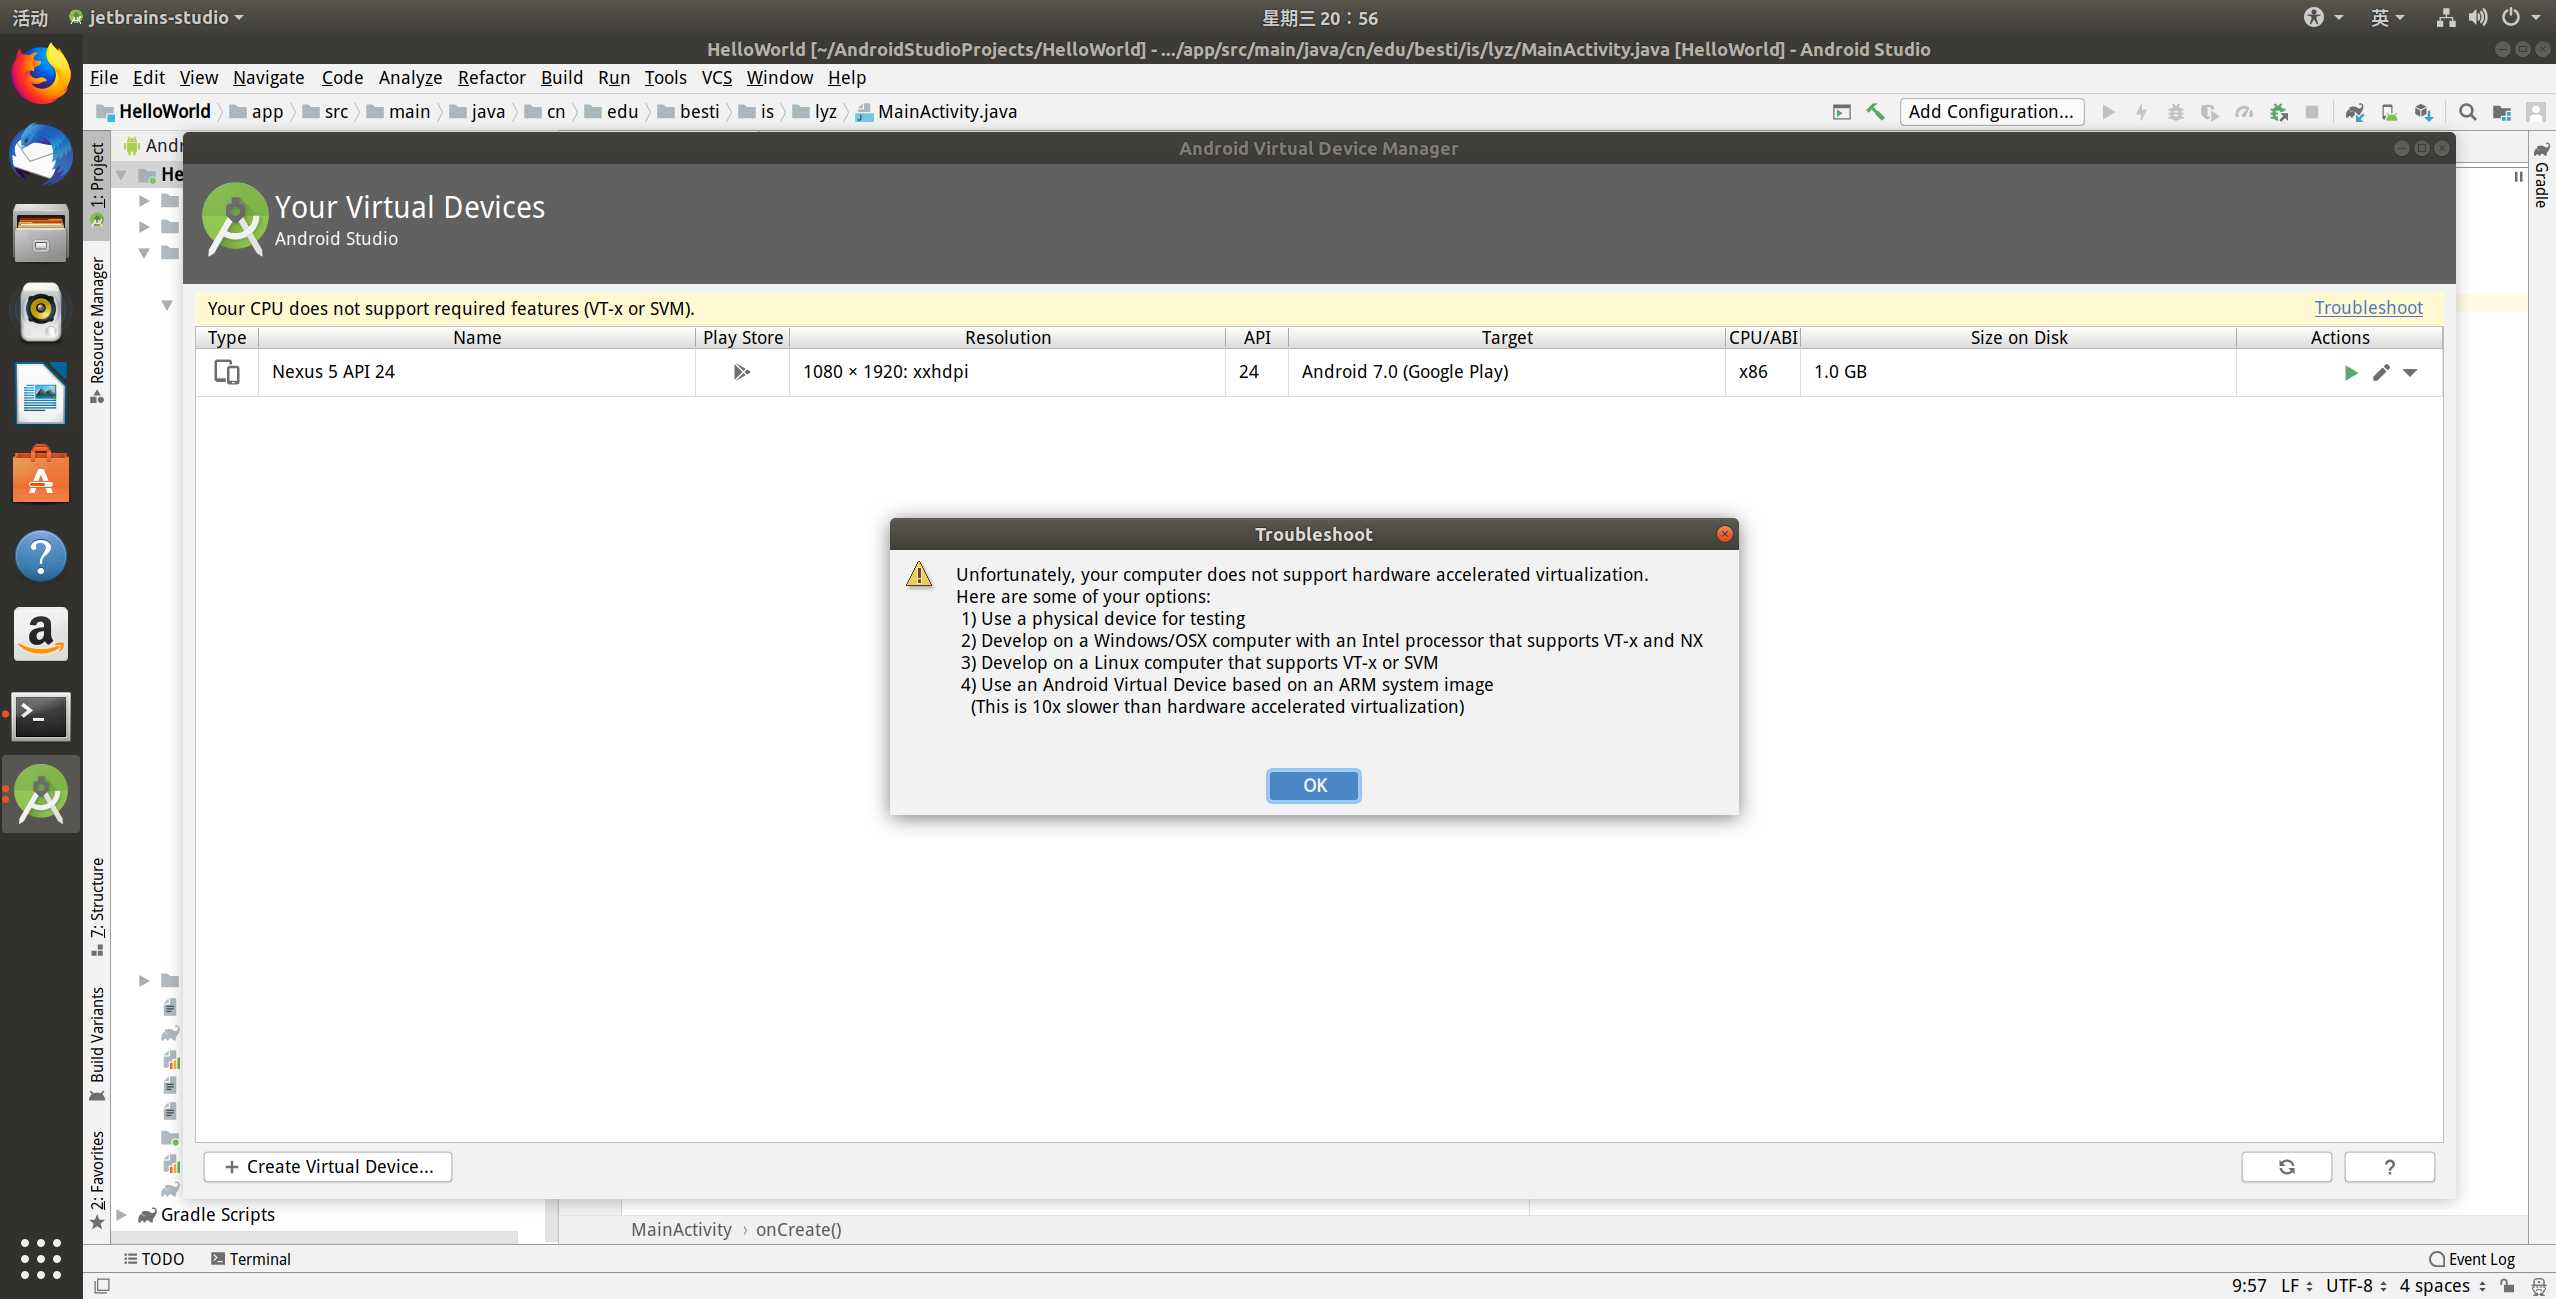Click the SDK Manager icon in toolbar
The width and height of the screenshot is (2556, 1299).
[2422, 113]
